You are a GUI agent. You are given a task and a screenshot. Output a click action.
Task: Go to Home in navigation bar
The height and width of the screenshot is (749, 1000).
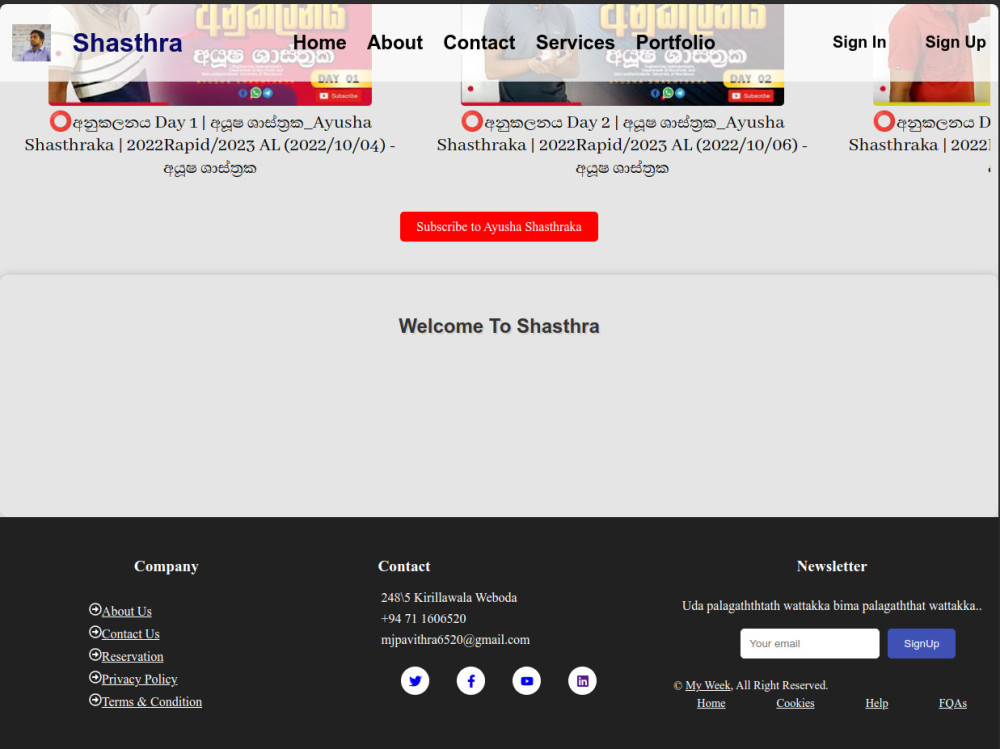tap(320, 42)
